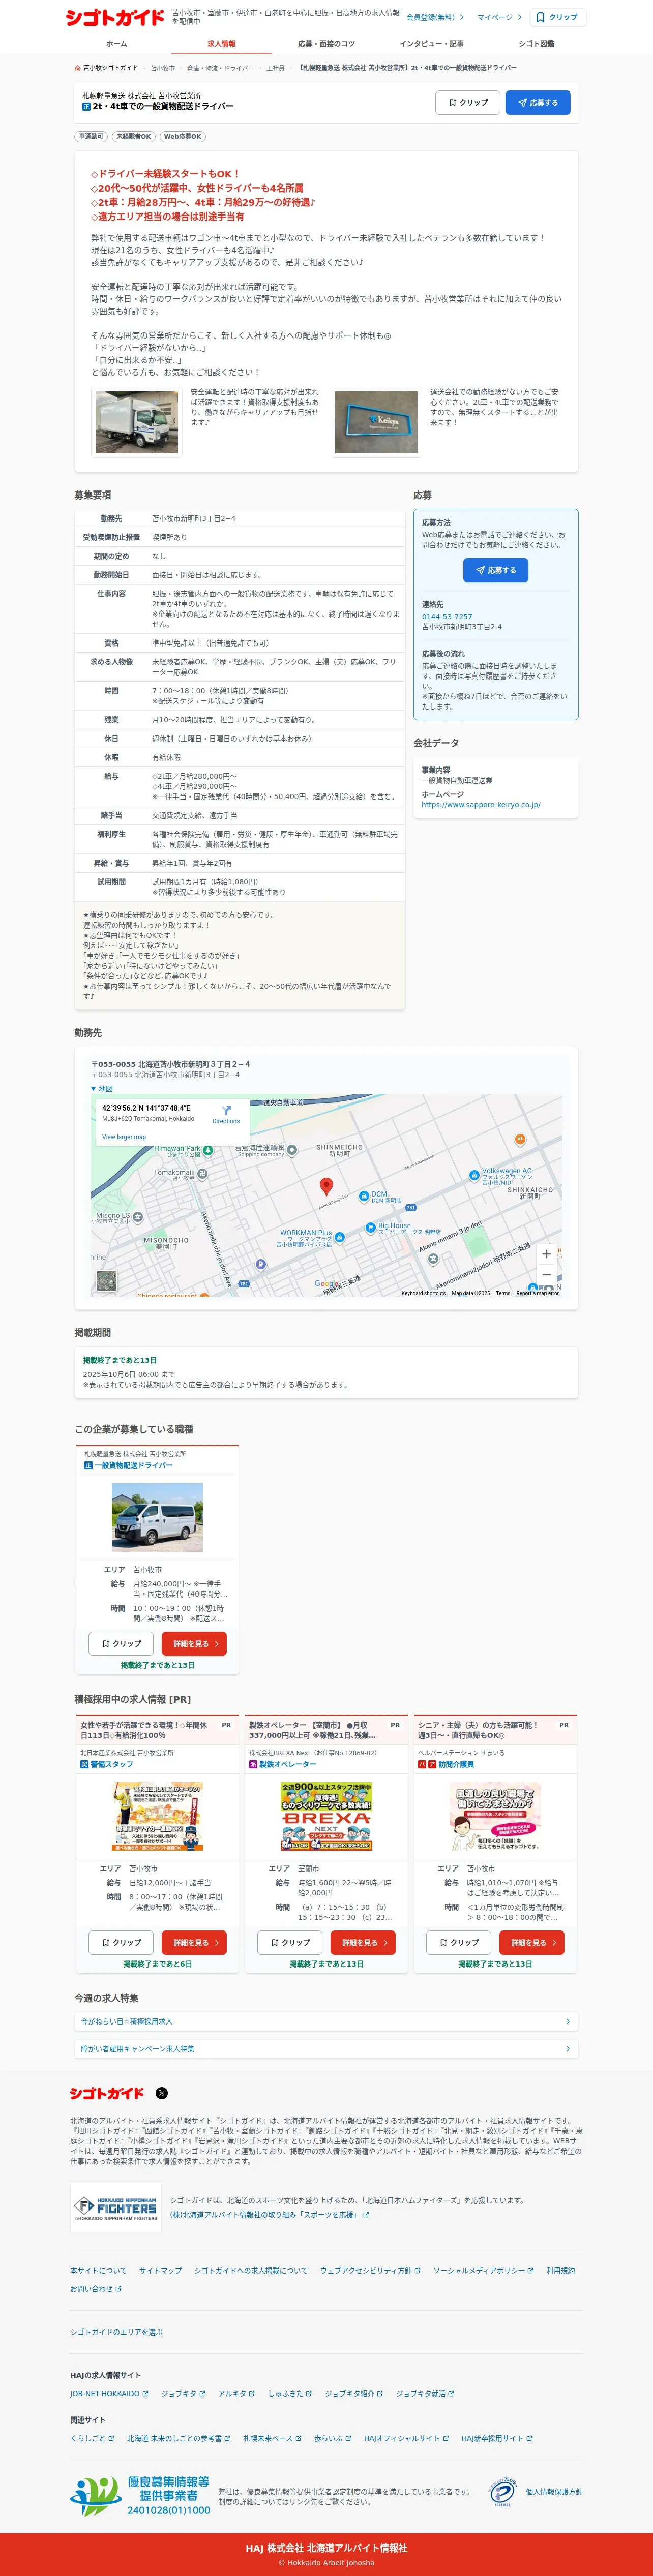The image size is (653, 2576).
Task: Select the 求人情報 tab
Action: click(221, 44)
